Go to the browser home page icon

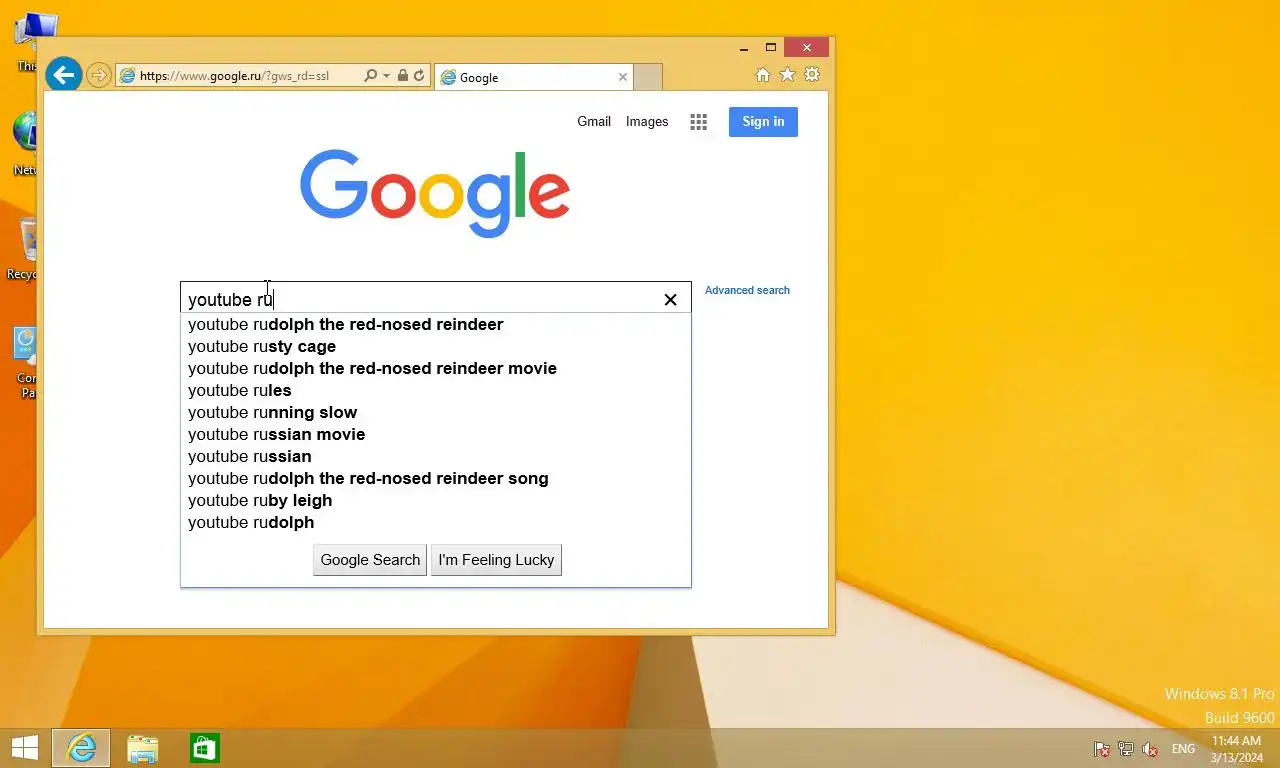(762, 75)
